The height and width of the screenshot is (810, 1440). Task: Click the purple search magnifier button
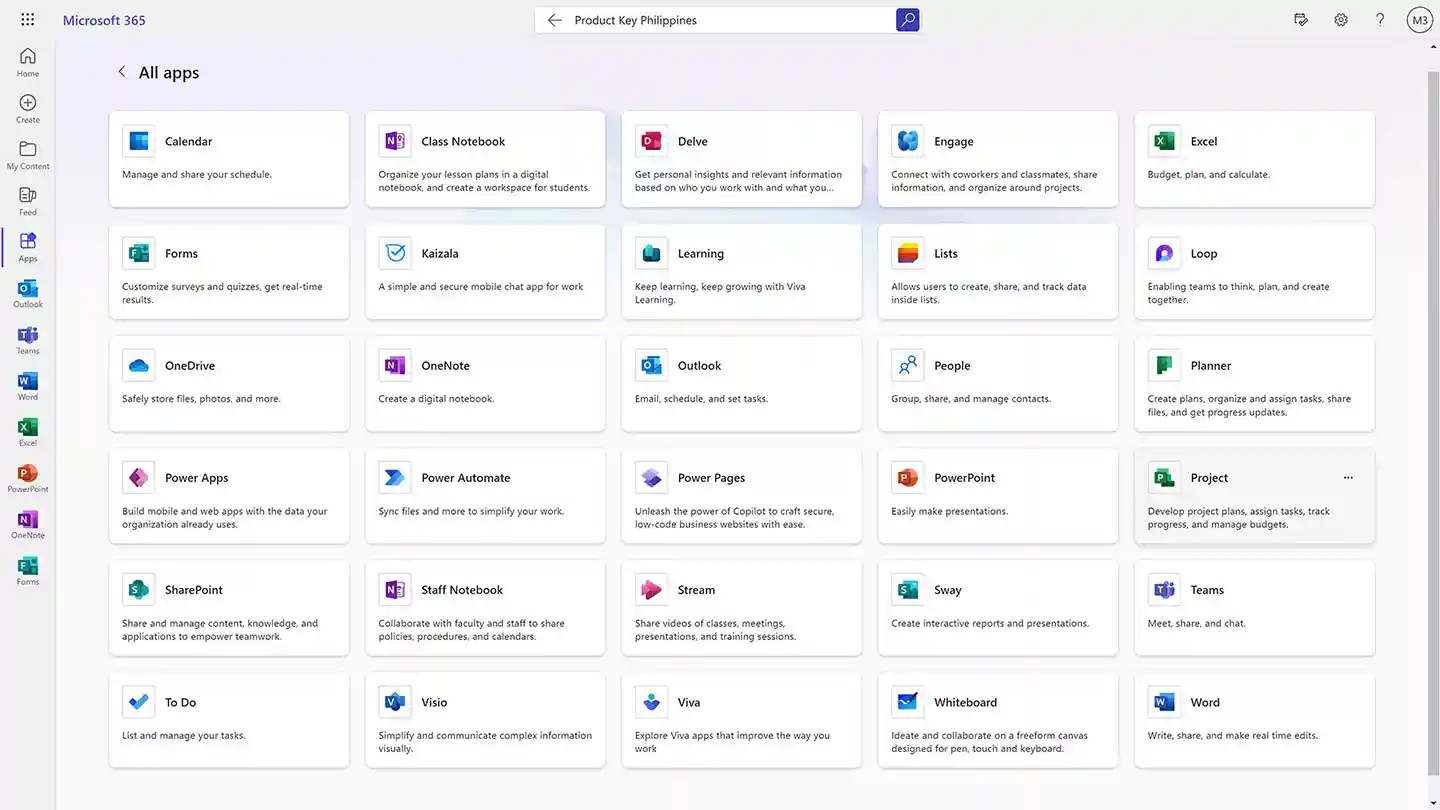[x=907, y=20]
